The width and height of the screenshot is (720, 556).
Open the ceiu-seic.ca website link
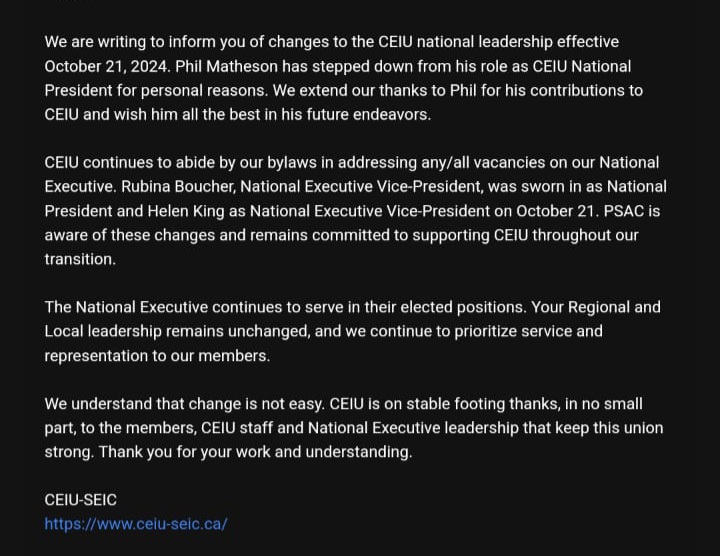coord(136,523)
